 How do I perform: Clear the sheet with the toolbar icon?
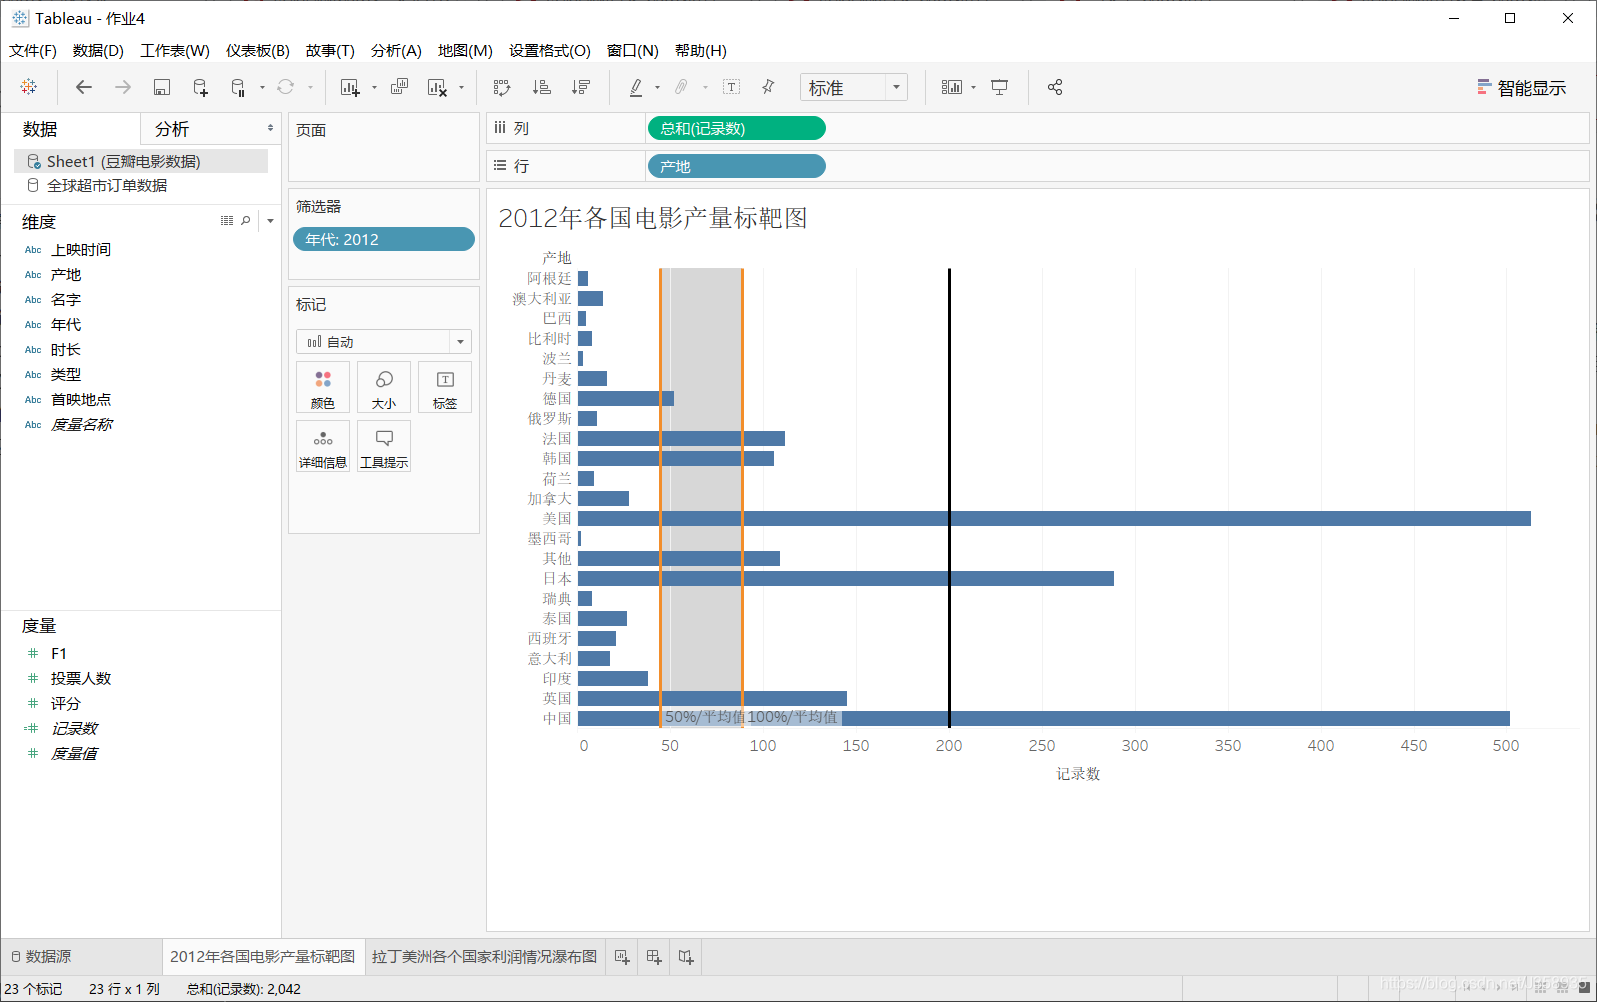point(437,87)
